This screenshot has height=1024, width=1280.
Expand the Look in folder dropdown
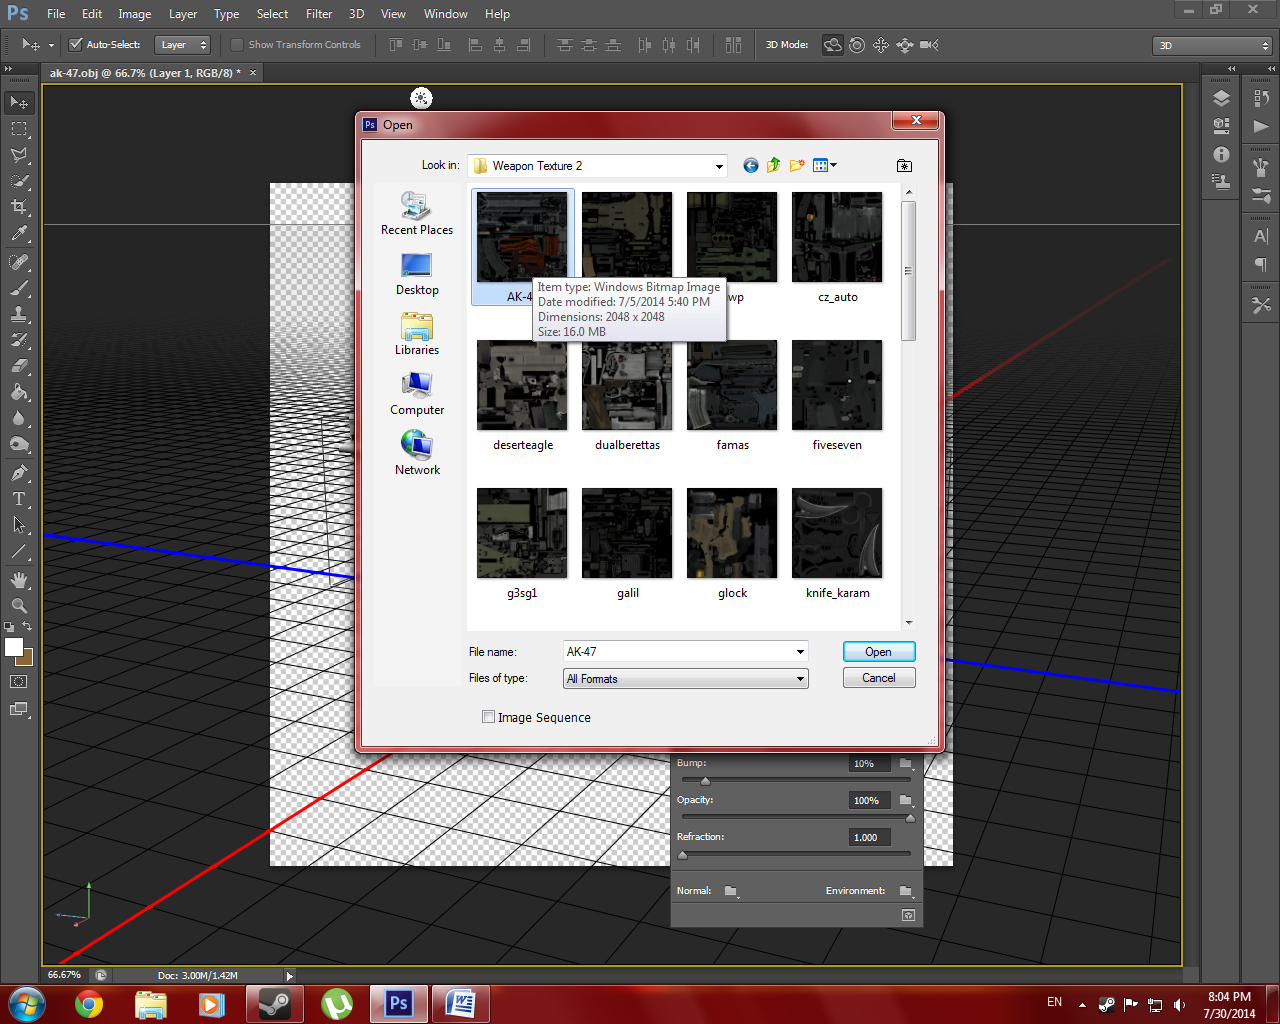(718, 166)
